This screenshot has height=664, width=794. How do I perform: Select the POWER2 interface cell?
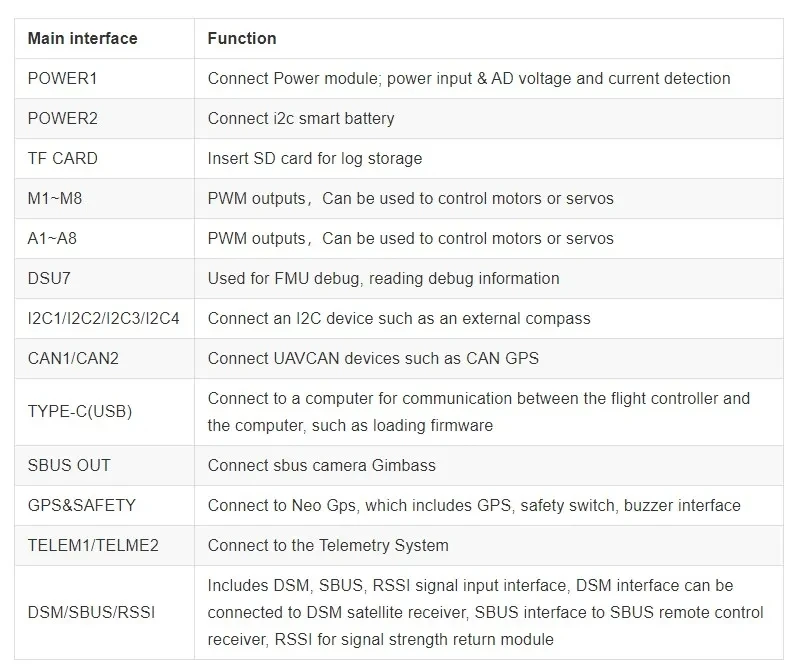[63, 118]
